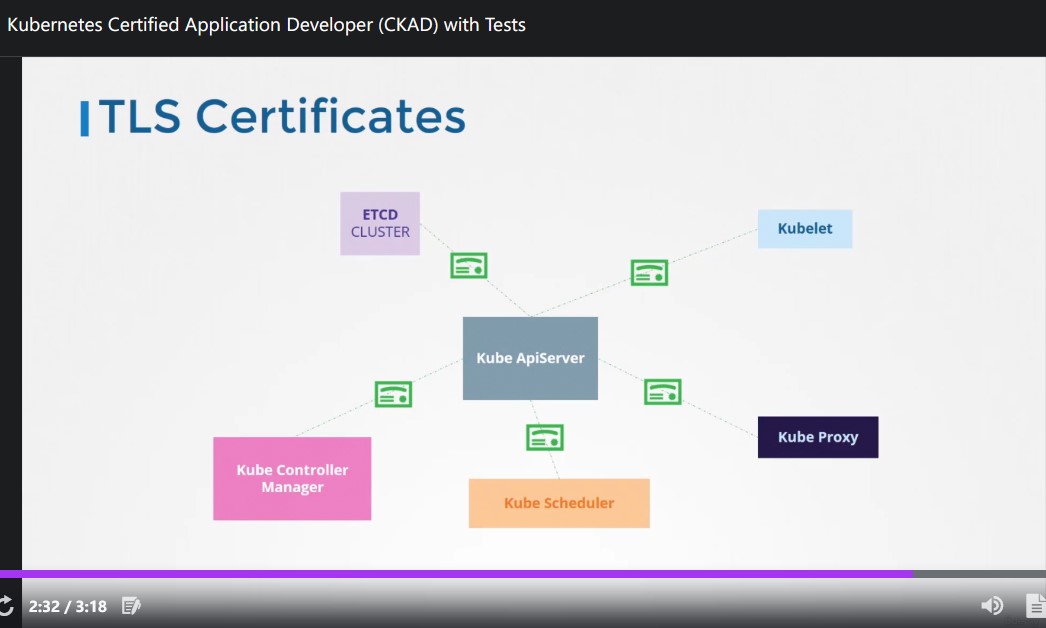
Task: Click the certificate icon on the Kubelet line
Action: 649,272
